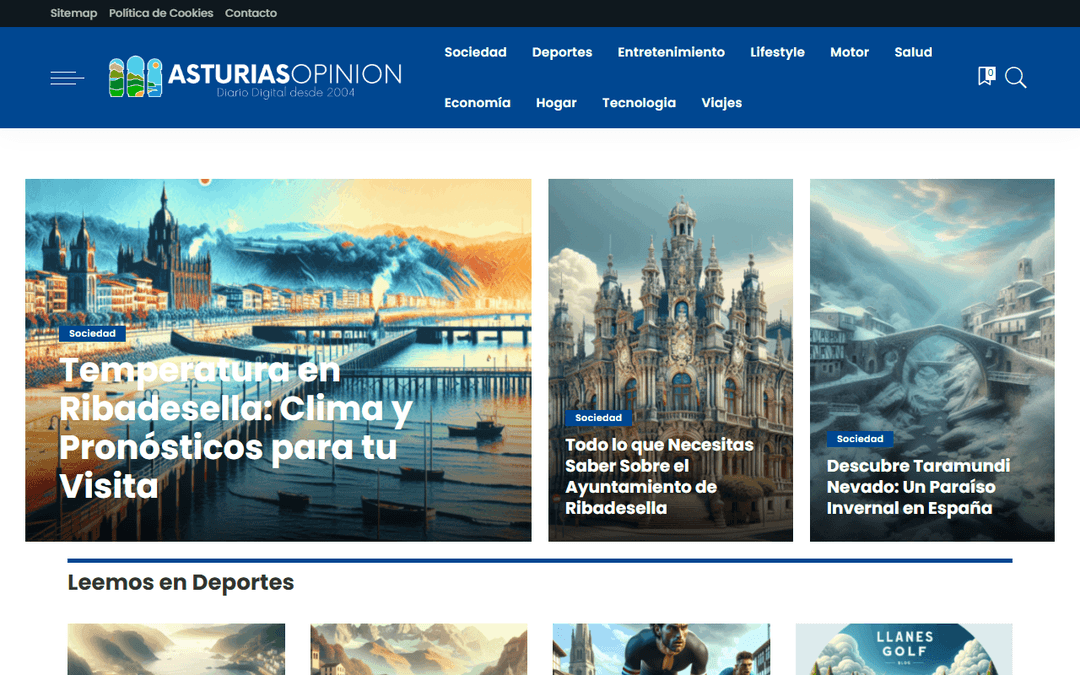Go to Hogar menu section
1080x675 pixels.
point(556,103)
